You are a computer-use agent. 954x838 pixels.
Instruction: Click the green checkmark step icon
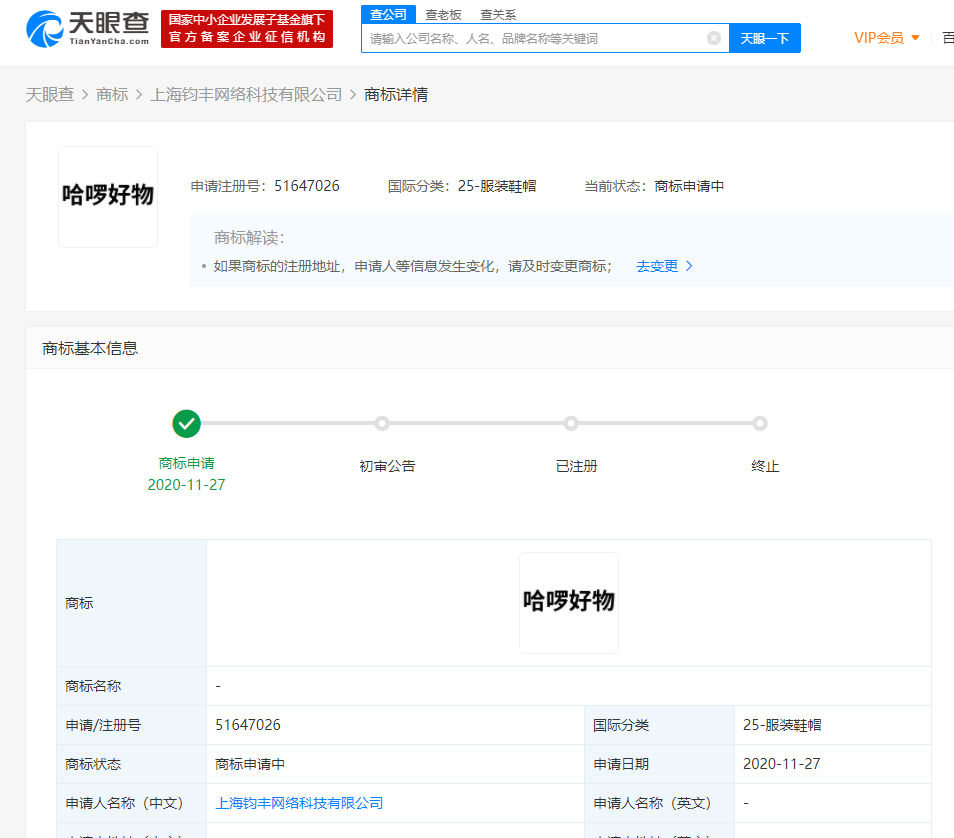pyautogui.click(x=187, y=424)
